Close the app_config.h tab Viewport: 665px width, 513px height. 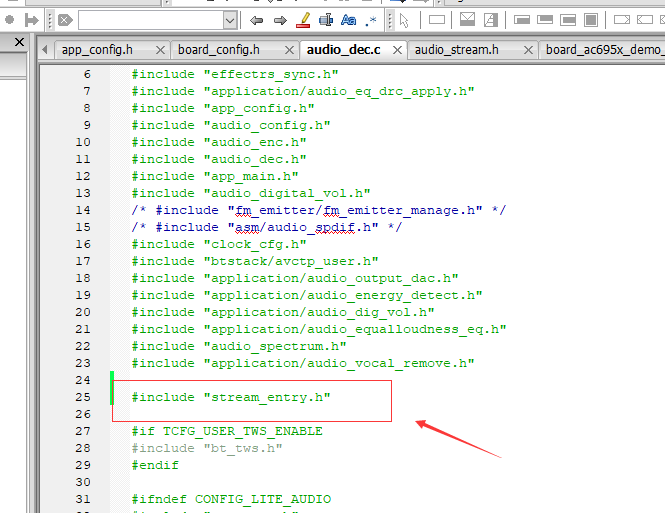pyautogui.click(x=160, y=50)
